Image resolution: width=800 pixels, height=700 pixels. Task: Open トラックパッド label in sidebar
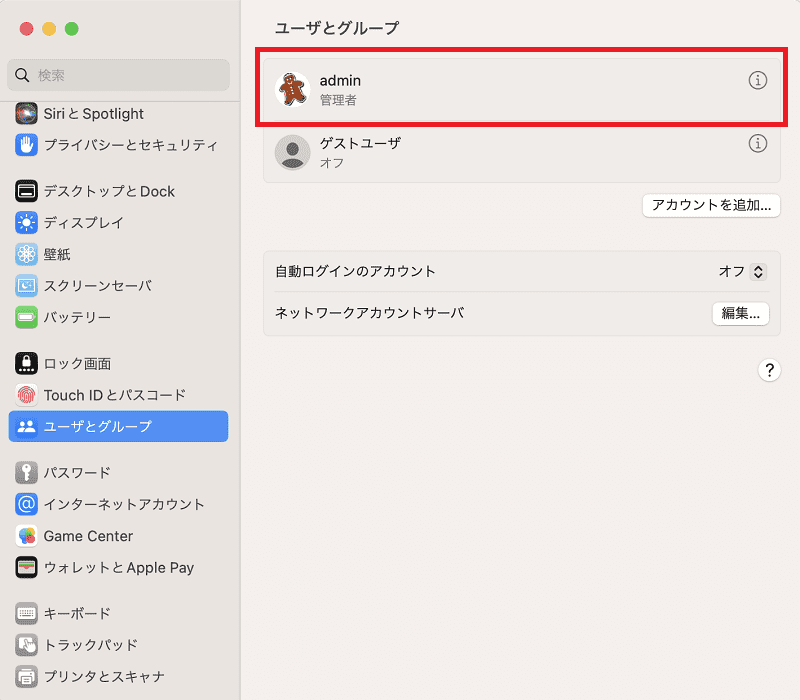pyautogui.click(x=91, y=645)
